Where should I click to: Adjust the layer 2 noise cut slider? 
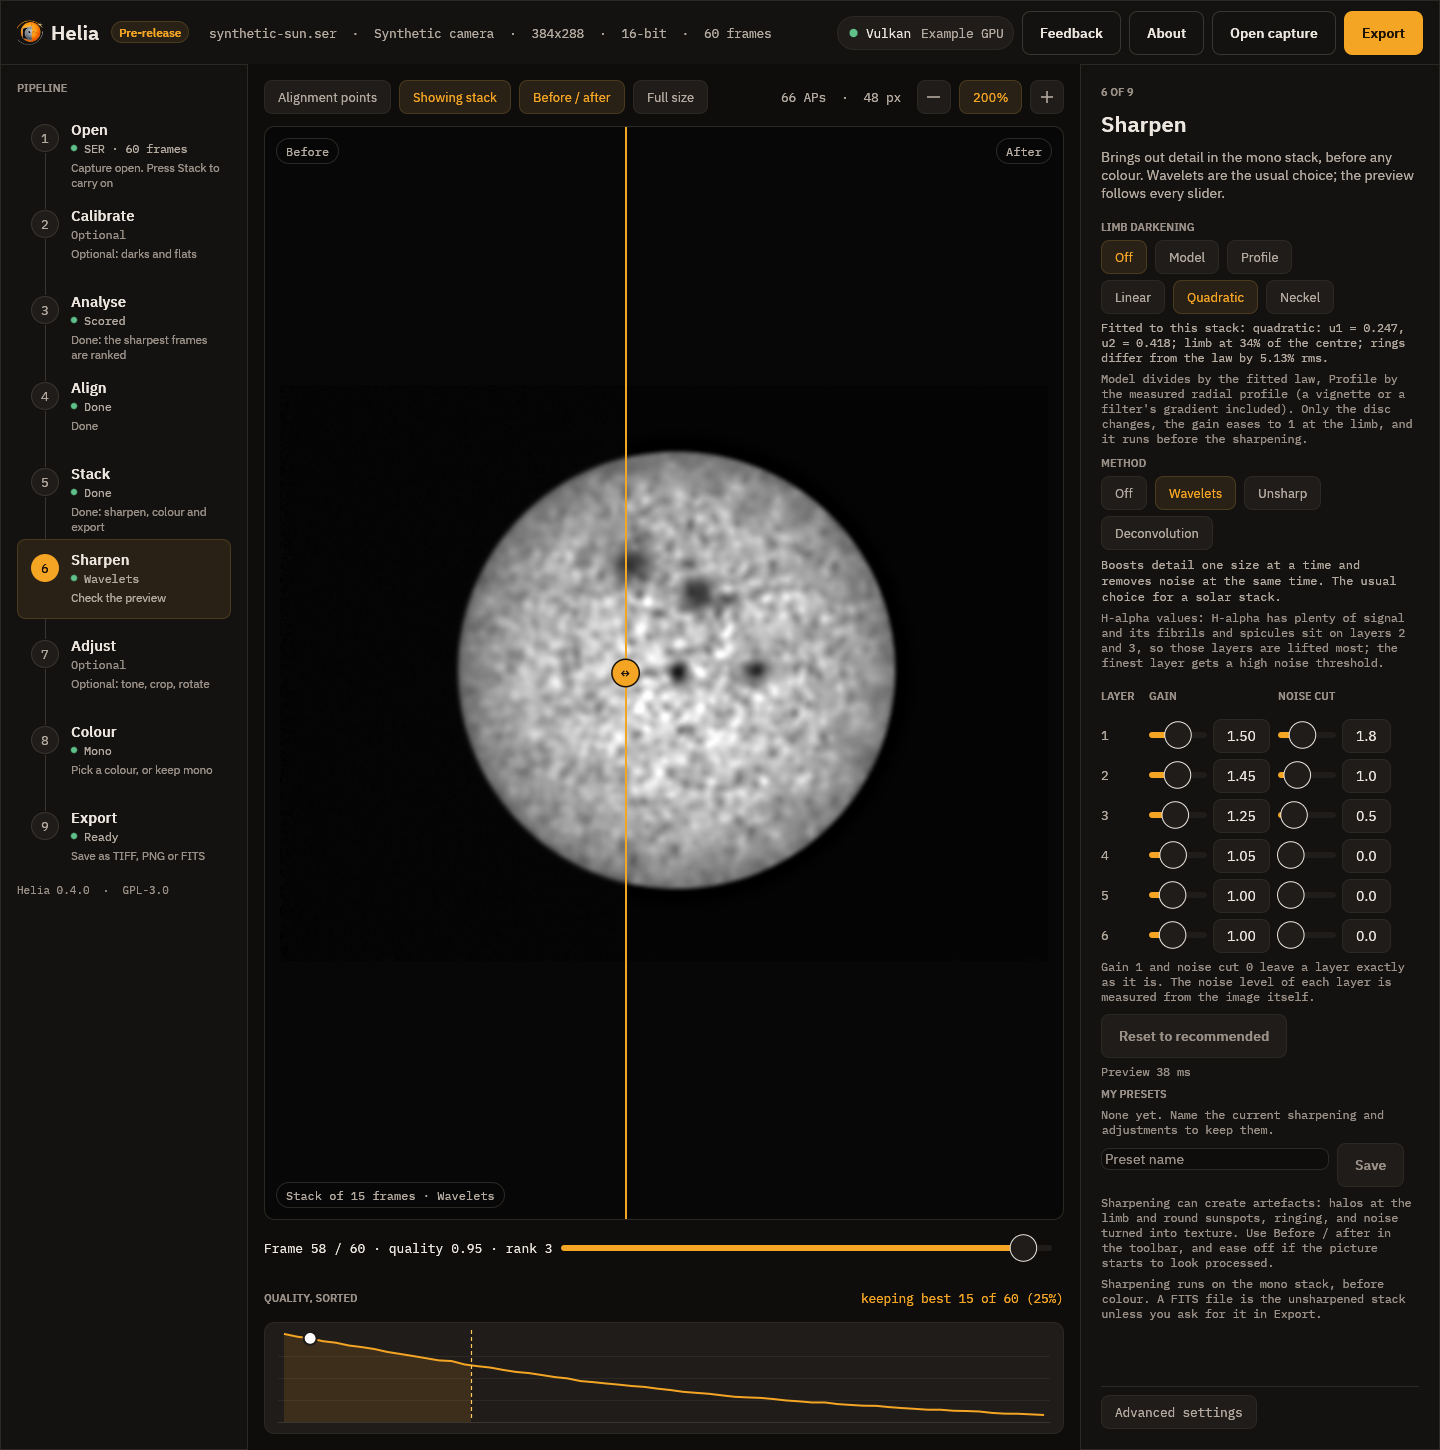click(x=1307, y=775)
